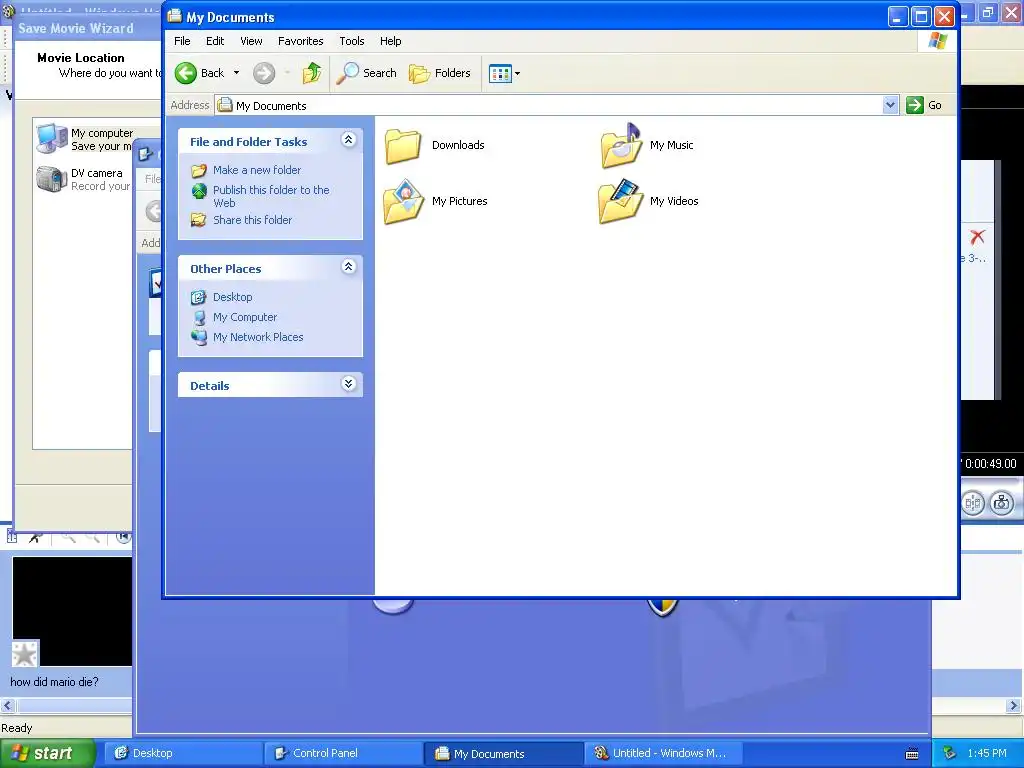Click Make a new folder link
The image size is (1024, 768).
click(x=257, y=170)
